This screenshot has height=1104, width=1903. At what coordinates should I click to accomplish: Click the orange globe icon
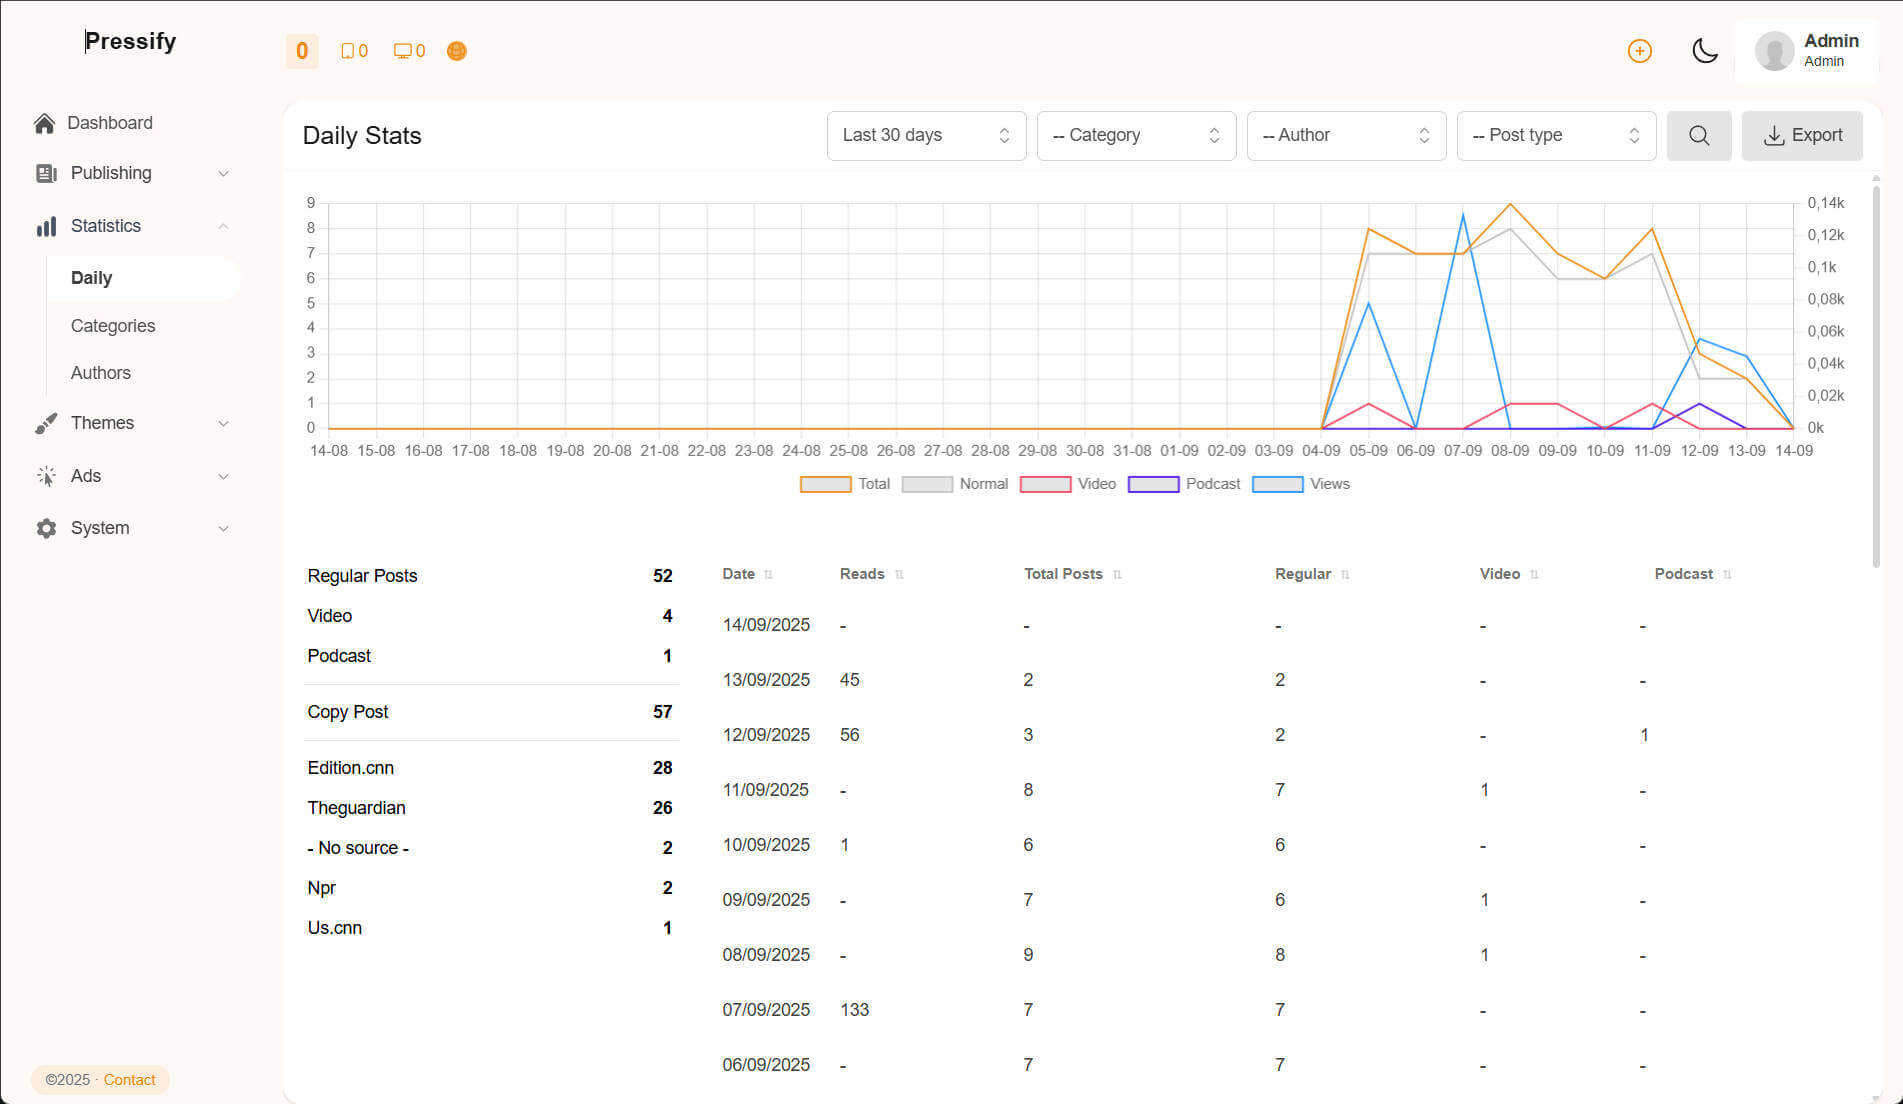pos(456,51)
